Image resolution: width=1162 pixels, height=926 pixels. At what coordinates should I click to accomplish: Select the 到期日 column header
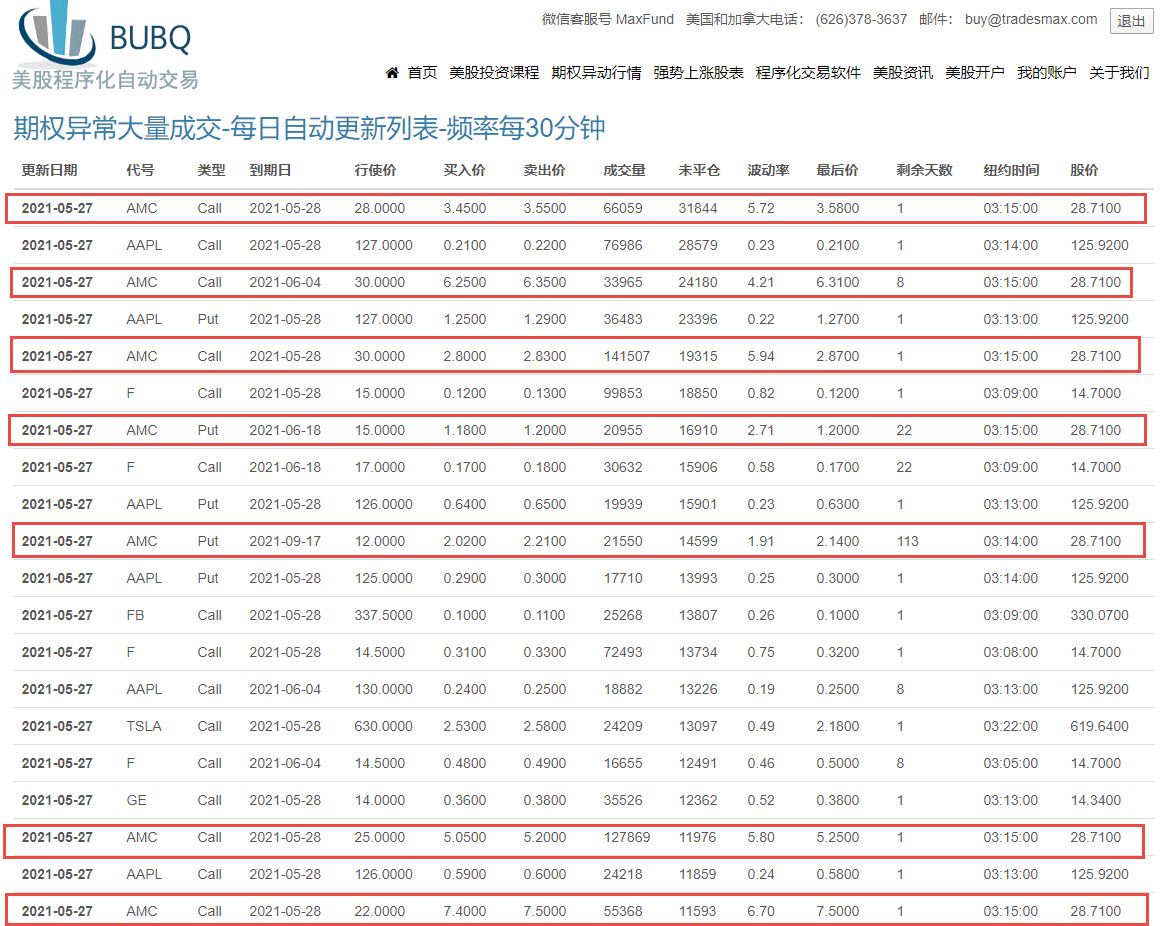[x=270, y=170]
